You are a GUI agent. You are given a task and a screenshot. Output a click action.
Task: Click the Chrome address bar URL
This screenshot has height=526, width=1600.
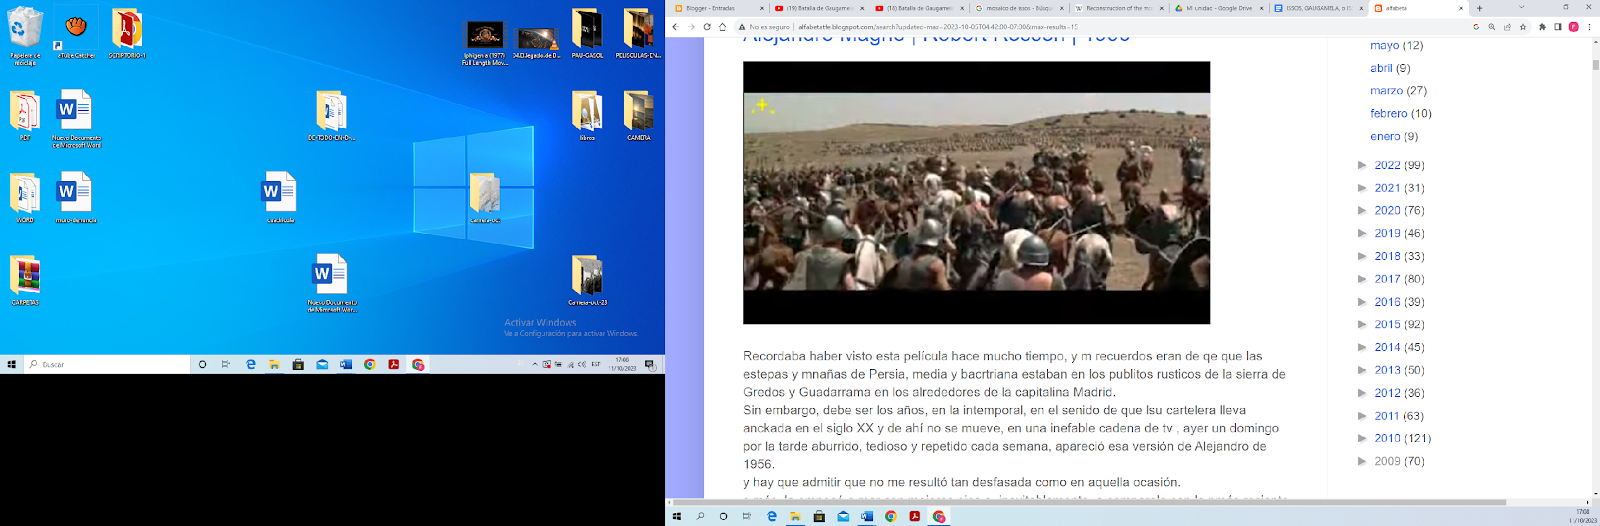point(937,27)
